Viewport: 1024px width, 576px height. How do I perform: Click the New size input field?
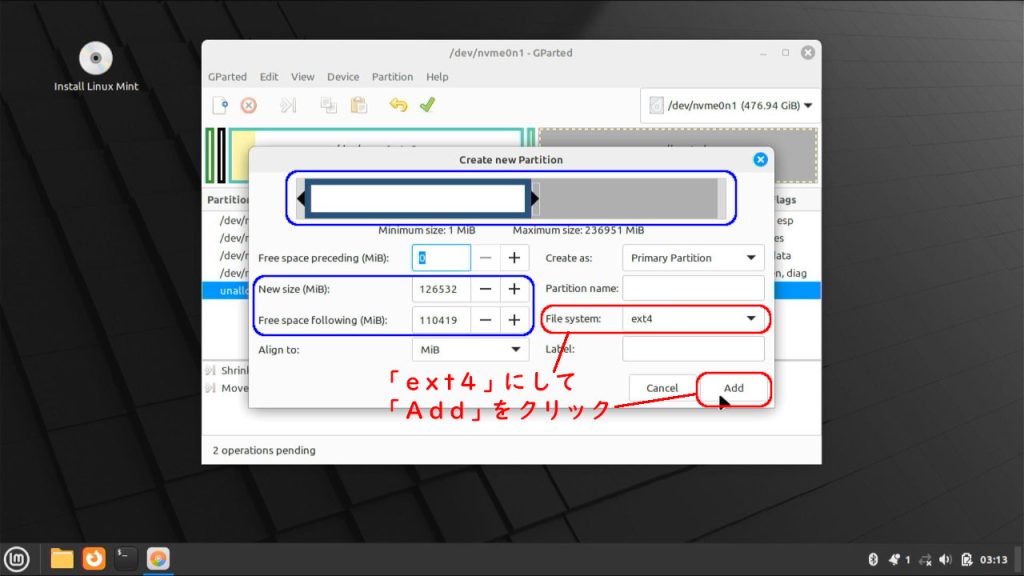click(x=441, y=289)
